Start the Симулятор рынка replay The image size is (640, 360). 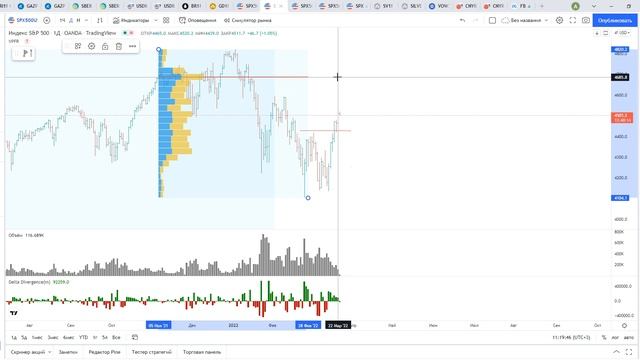coord(248,20)
